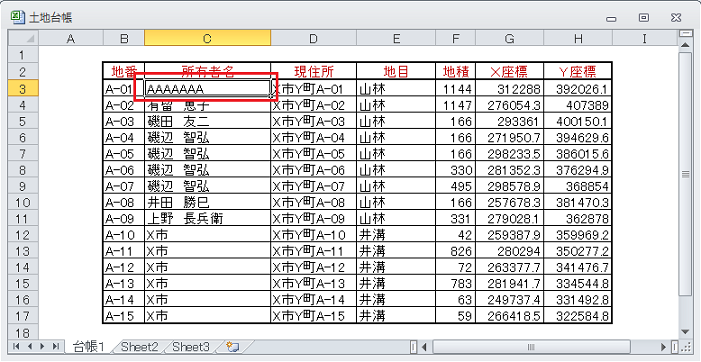The width and height of the screenshot is (701, 362).
Task: Select 井溝 cell in row 12
Action: 396,235
